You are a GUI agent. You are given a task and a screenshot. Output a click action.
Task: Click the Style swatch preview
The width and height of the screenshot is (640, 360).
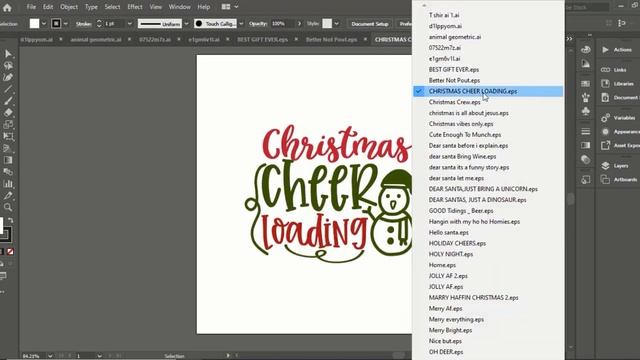click(x=327, y=24)
